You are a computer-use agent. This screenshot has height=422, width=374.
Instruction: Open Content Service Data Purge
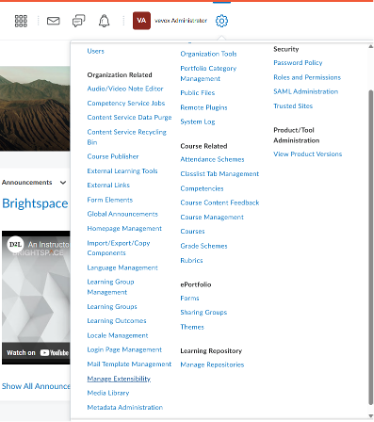coord(129,118)
